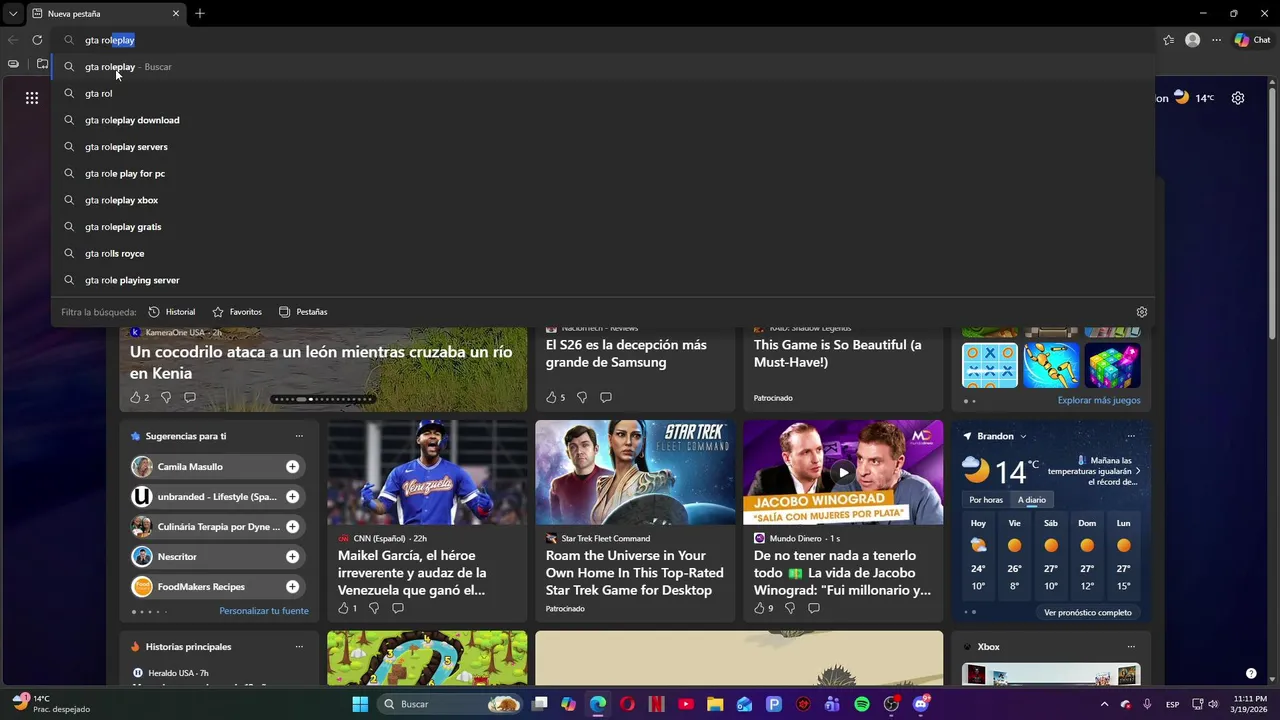
Task: Open Copilot Chat button
Action: tap(1252, 40)
